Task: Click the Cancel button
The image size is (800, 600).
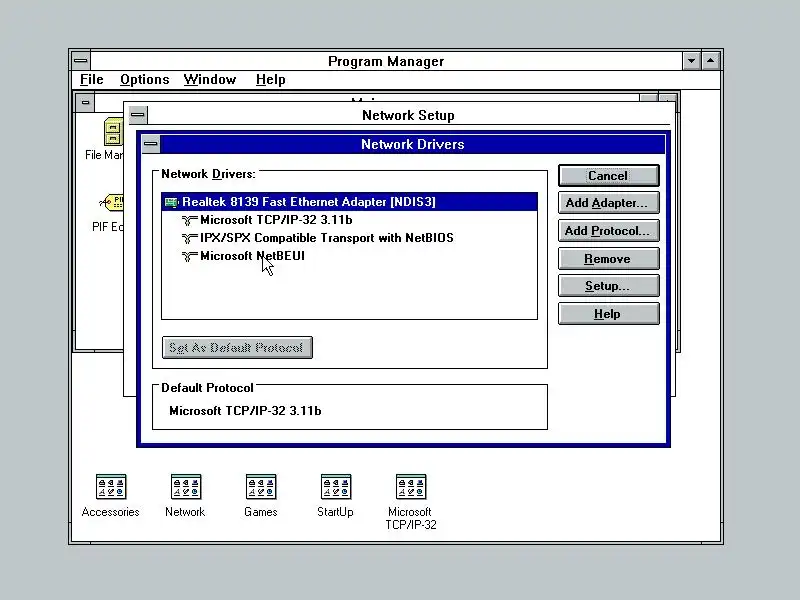Action: 609,176
